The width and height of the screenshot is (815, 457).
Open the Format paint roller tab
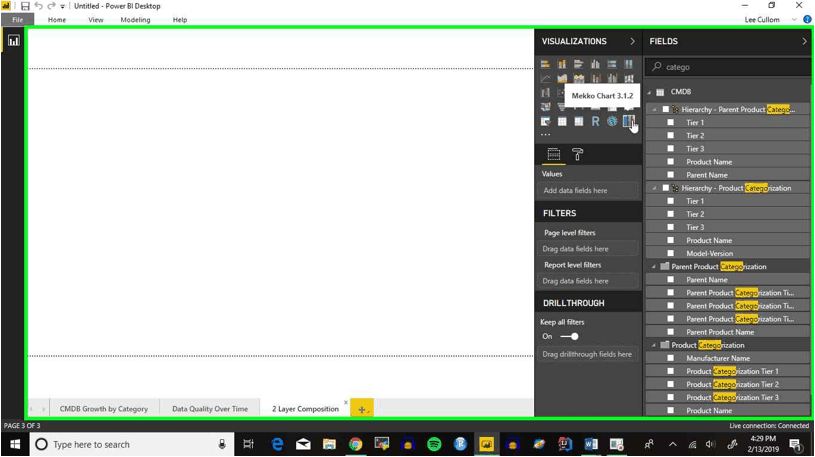577,154
